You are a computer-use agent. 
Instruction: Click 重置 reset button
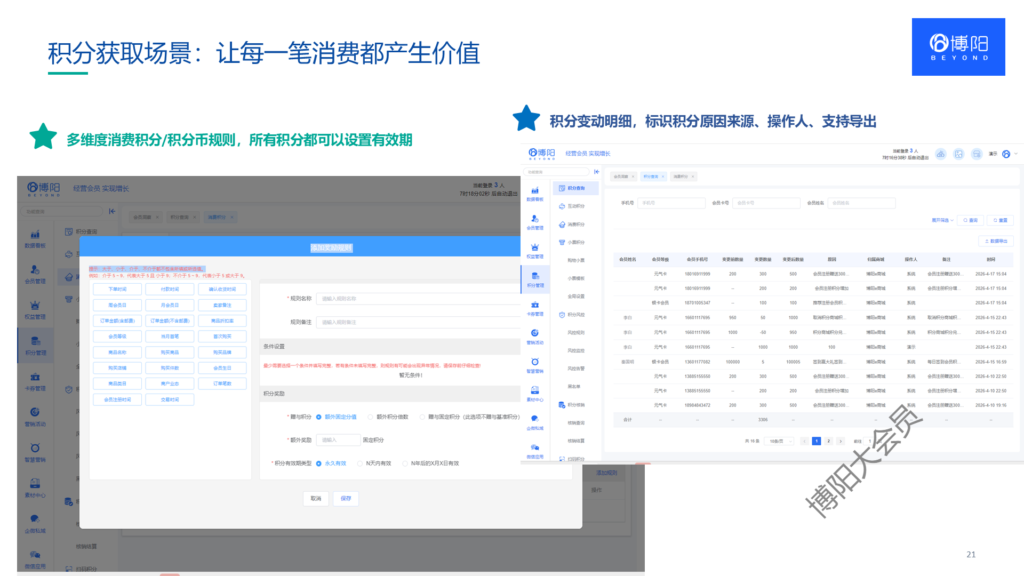point(1000,220)
